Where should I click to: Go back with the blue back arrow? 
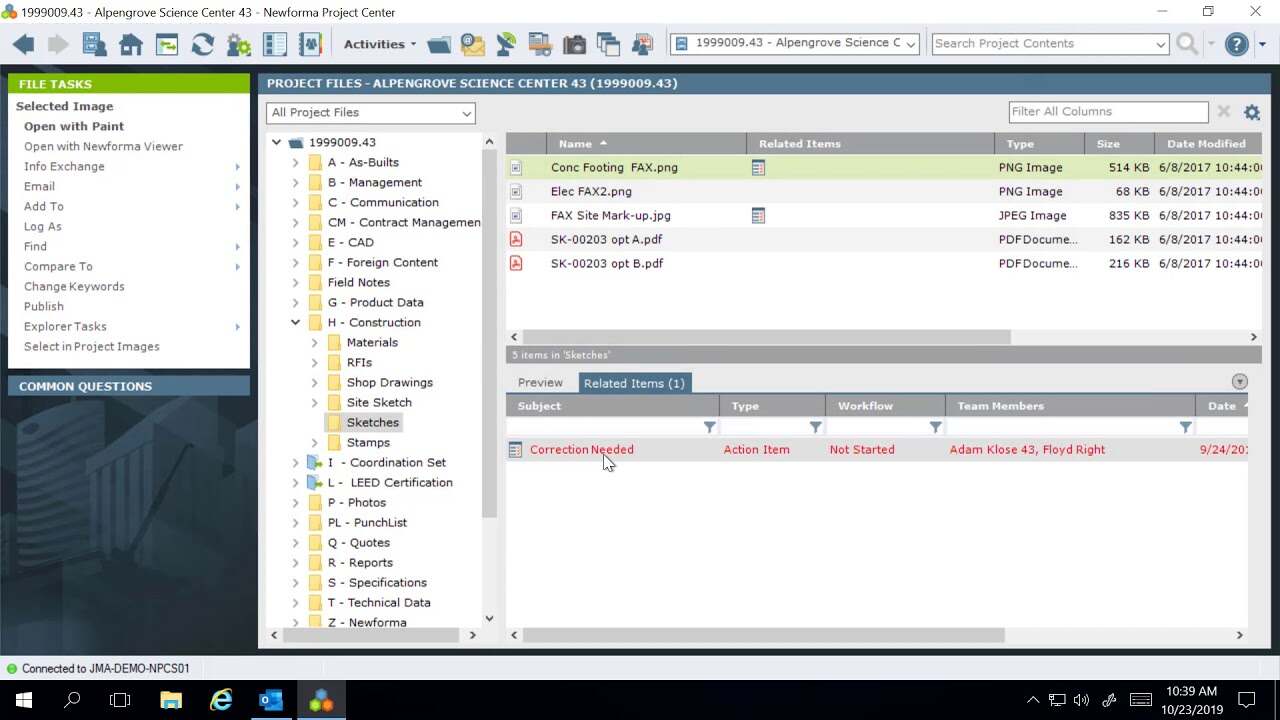(24, 44)
